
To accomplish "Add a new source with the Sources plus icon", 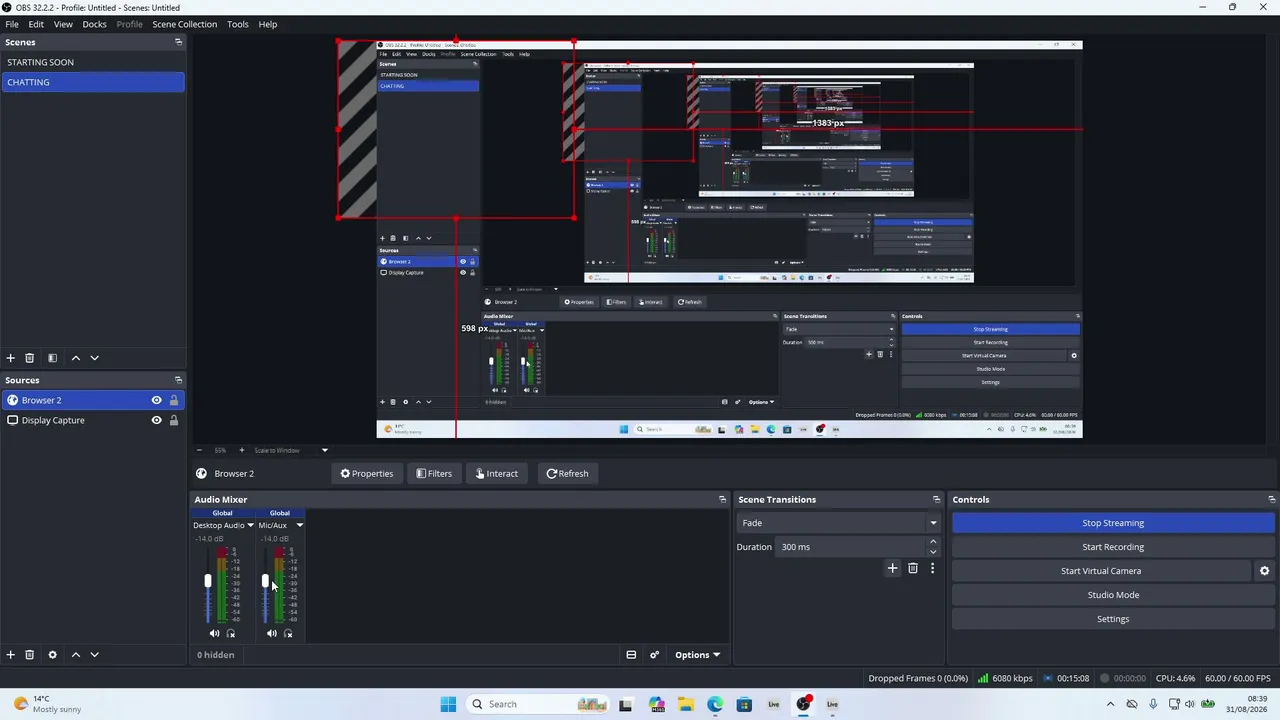I will tap(11, 655).
